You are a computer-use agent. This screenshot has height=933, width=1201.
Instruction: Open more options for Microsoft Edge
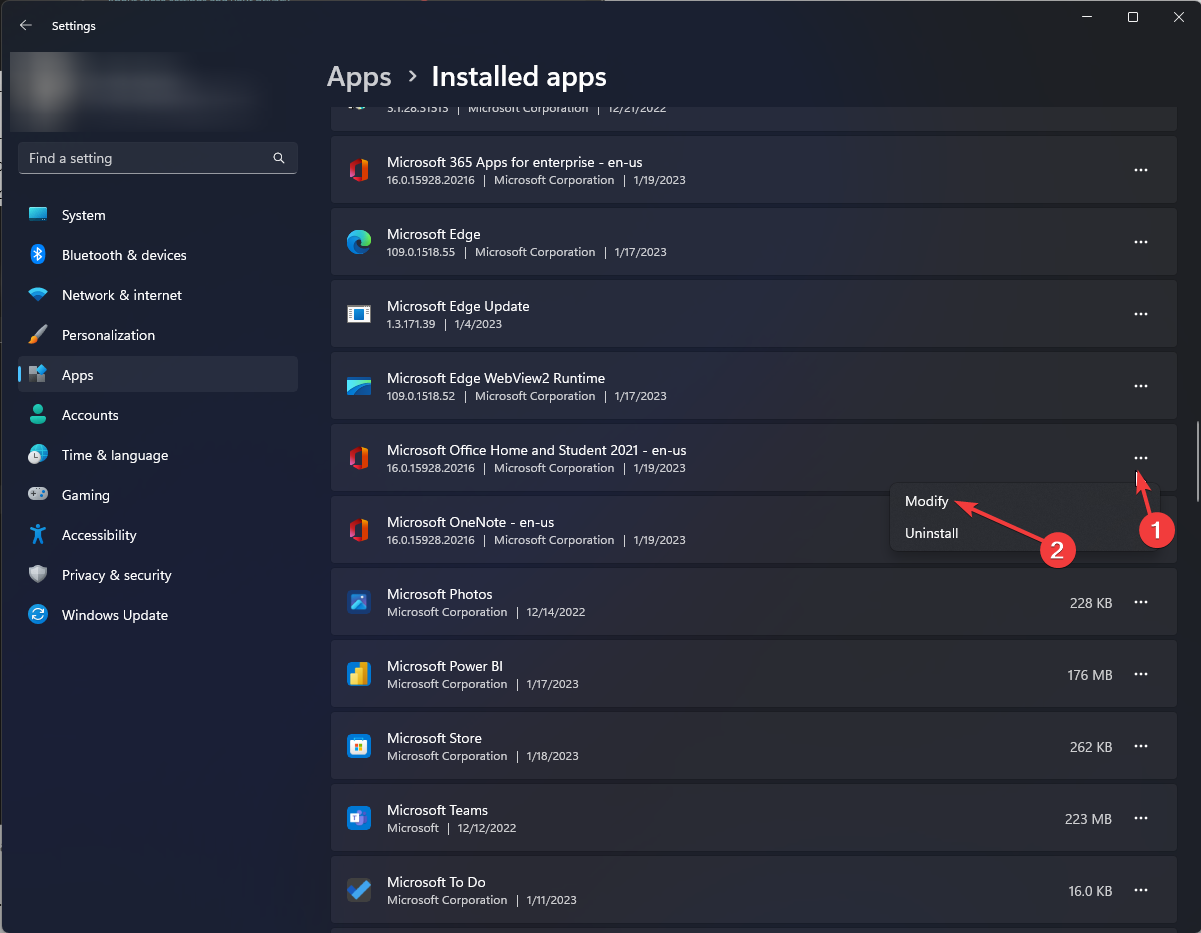(1140, 243)
